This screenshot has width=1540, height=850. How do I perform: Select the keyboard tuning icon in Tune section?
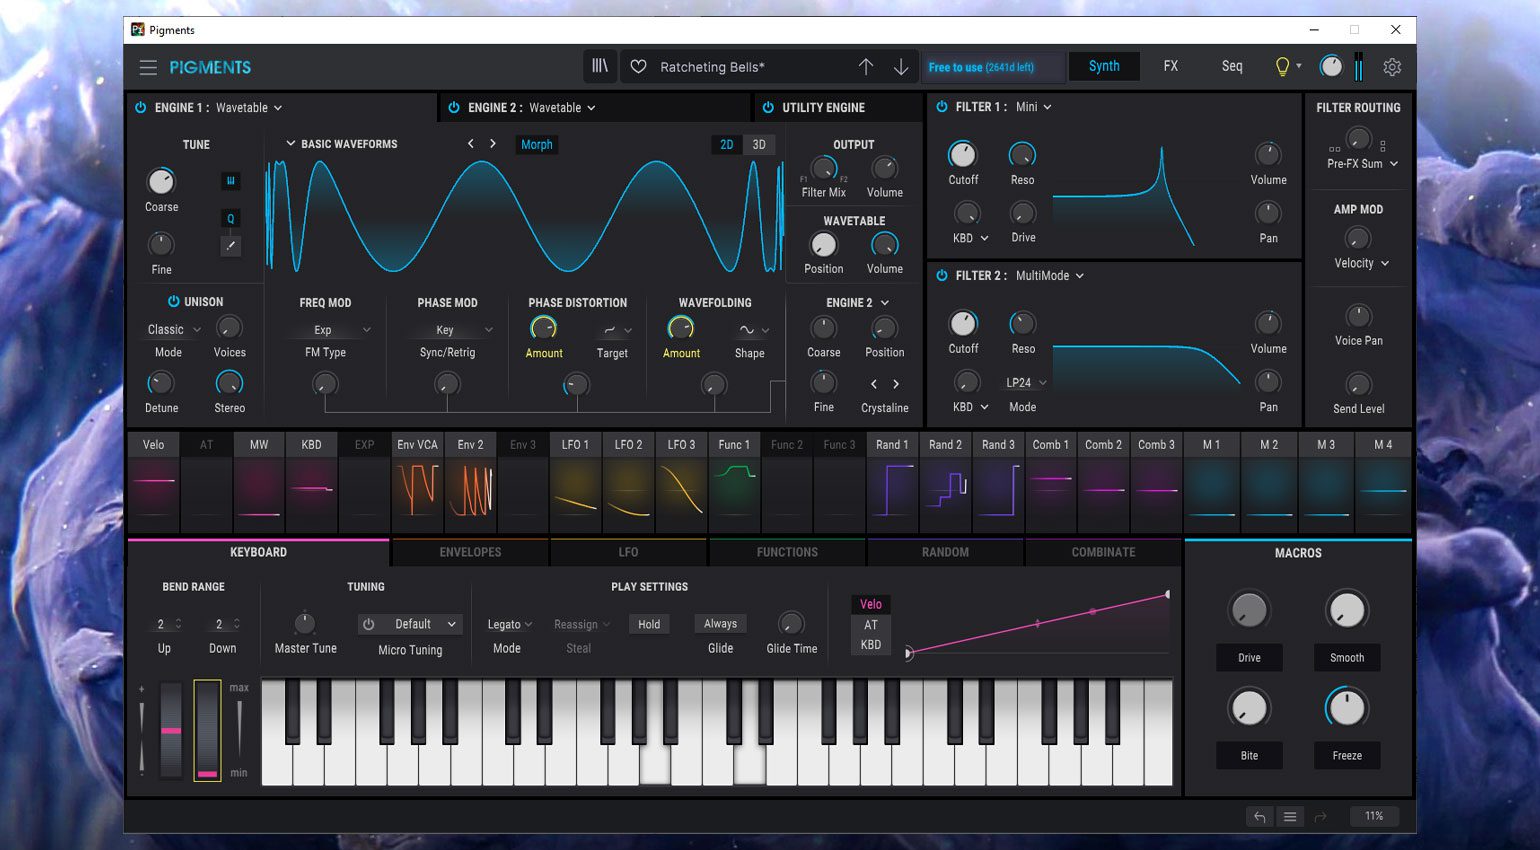tap(230, 180)
